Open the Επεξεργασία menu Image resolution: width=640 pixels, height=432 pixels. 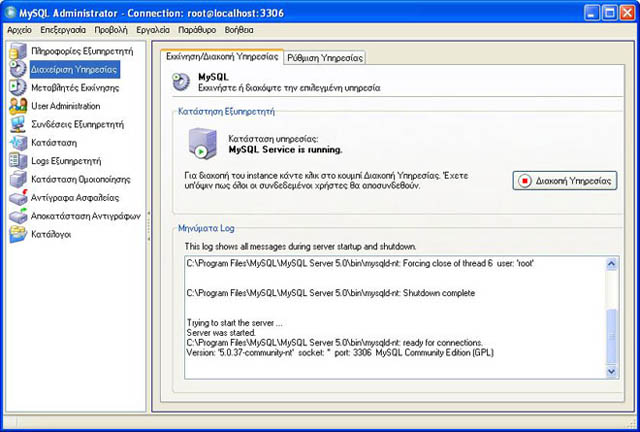[63, 30]
